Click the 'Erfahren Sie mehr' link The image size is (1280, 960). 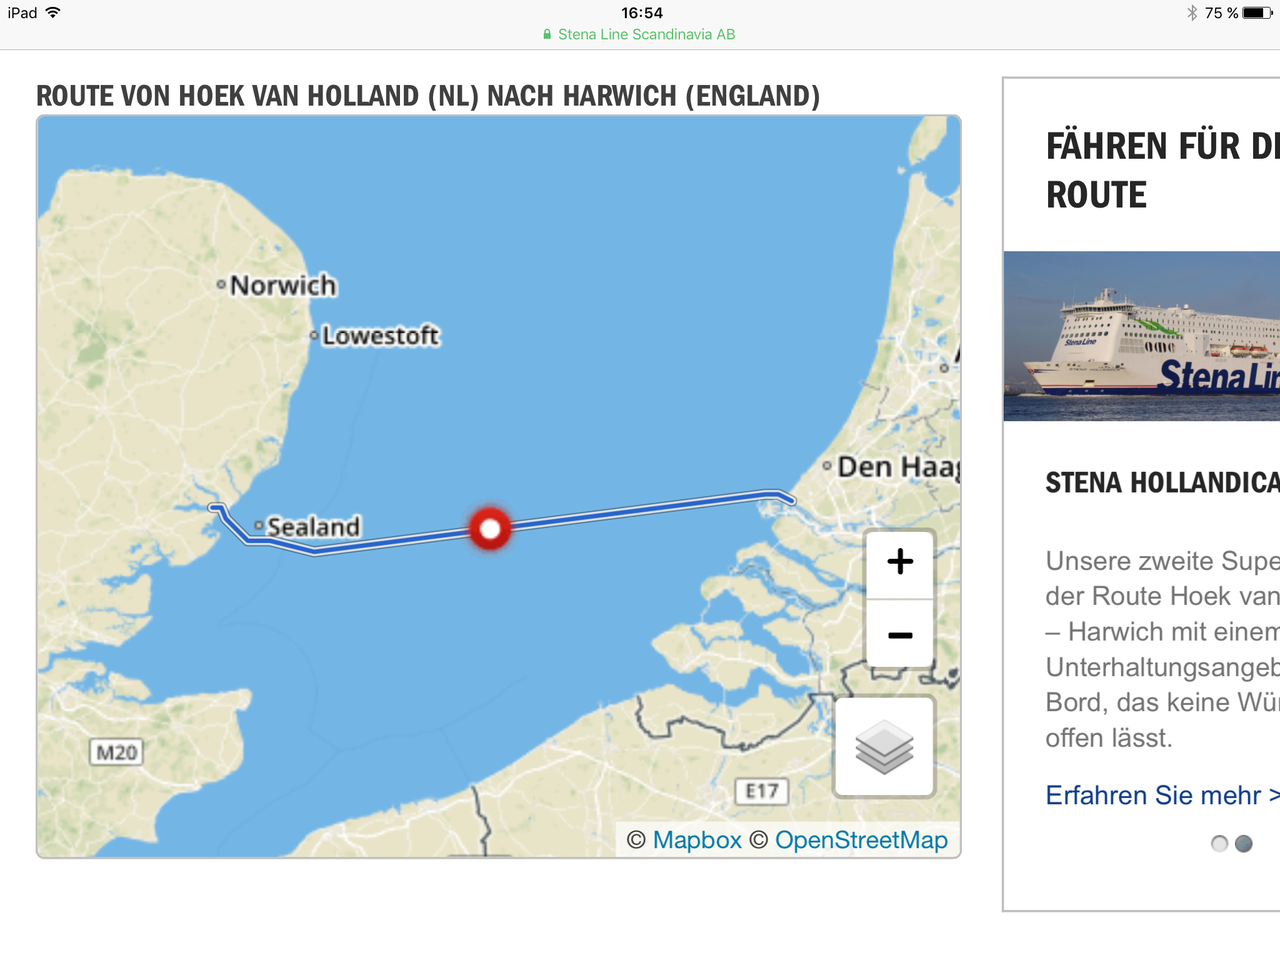point(1160,795)
